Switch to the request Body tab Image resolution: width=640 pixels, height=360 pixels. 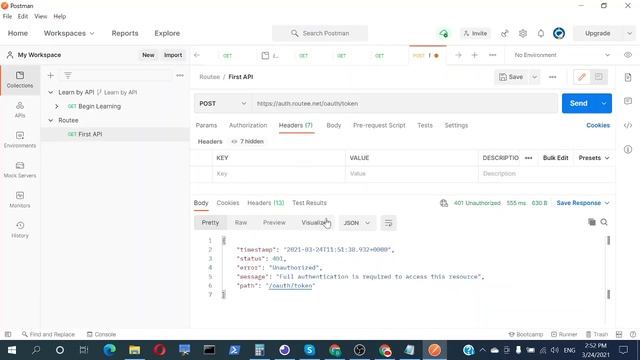click(x=333, y=125)
